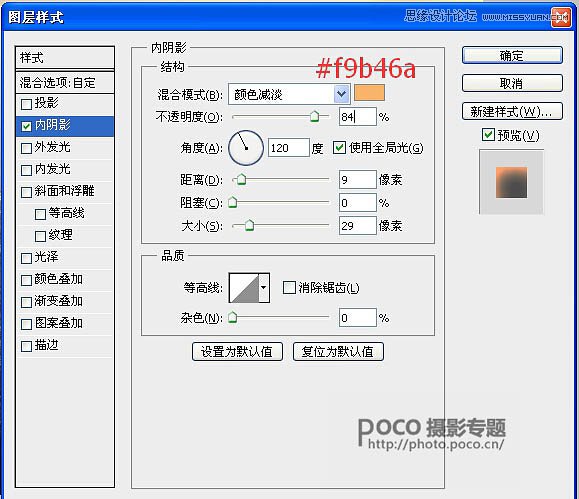
Task: Click the 大小 size slider handle
Action: tap(250, 225)
